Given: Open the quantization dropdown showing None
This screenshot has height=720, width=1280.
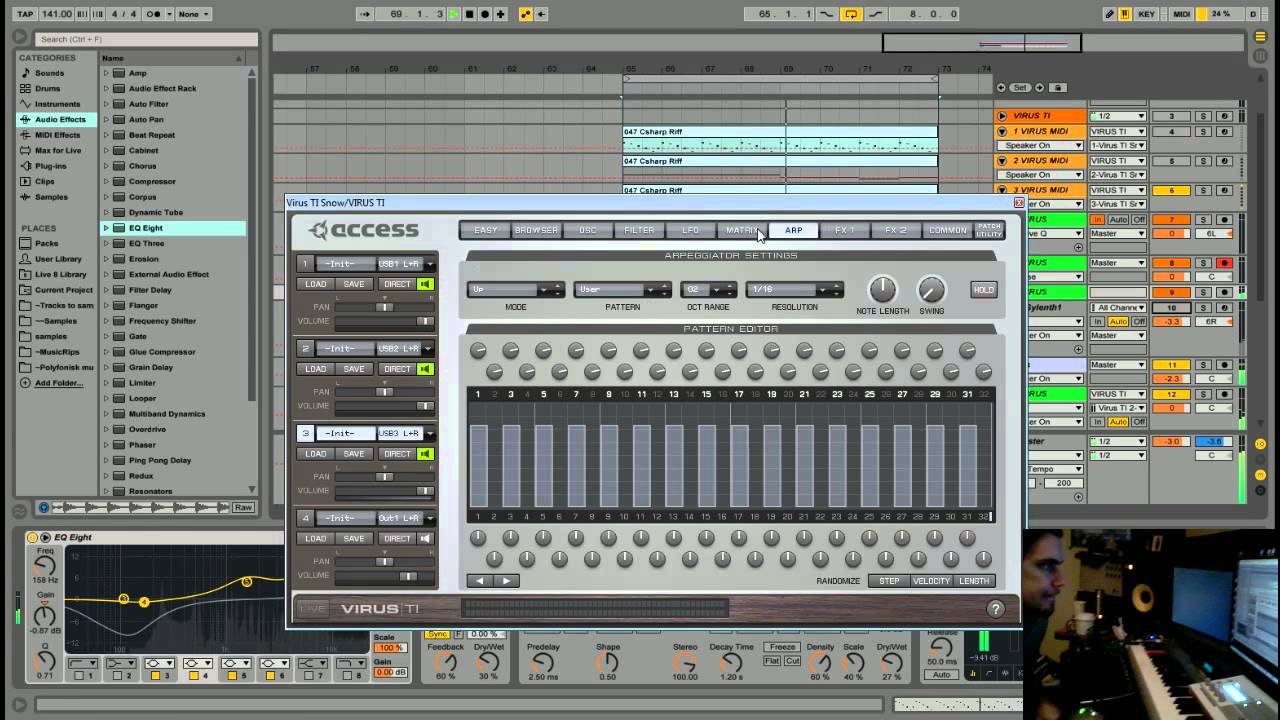Looking at the screenshot, I should tap(192, 14).
